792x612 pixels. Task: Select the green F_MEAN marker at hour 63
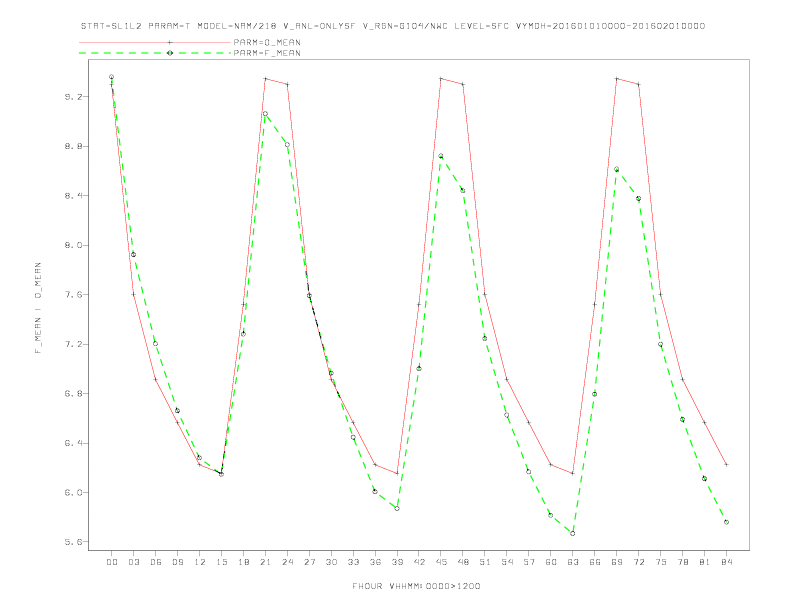[573, 533]
